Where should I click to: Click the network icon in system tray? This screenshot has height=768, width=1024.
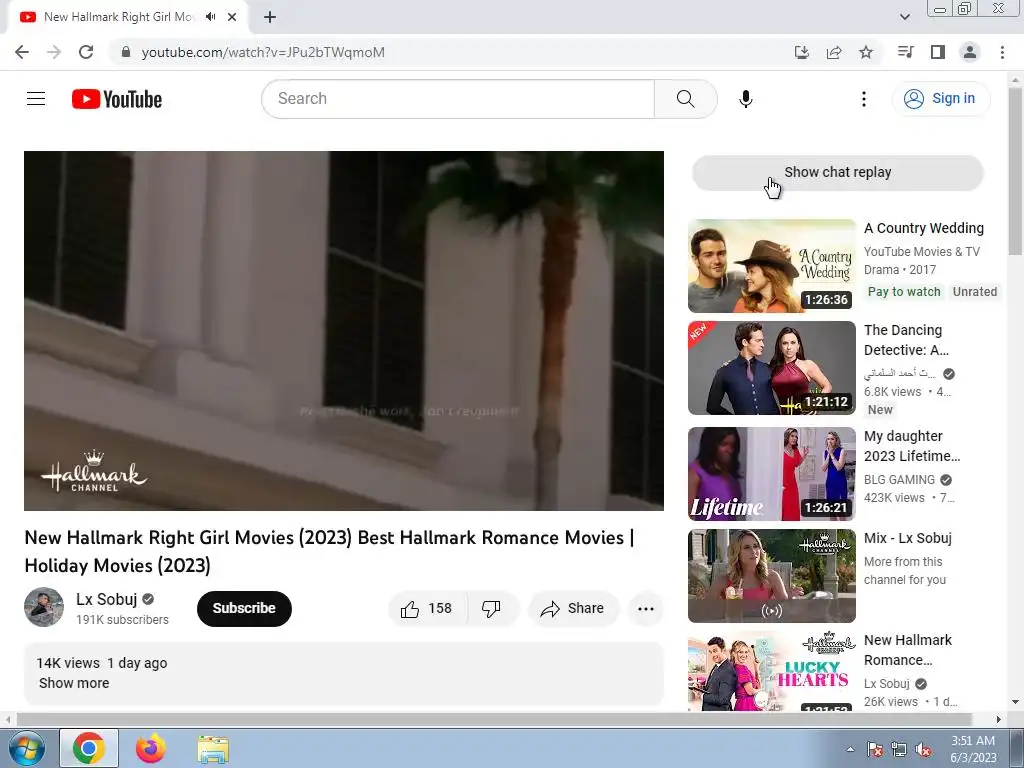[899, 749]
